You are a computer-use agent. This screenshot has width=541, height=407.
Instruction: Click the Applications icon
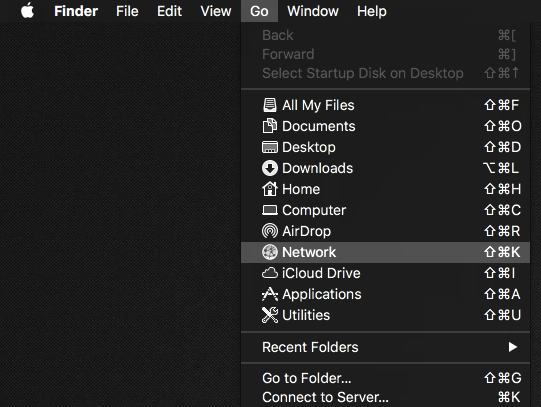pos(269,294)
